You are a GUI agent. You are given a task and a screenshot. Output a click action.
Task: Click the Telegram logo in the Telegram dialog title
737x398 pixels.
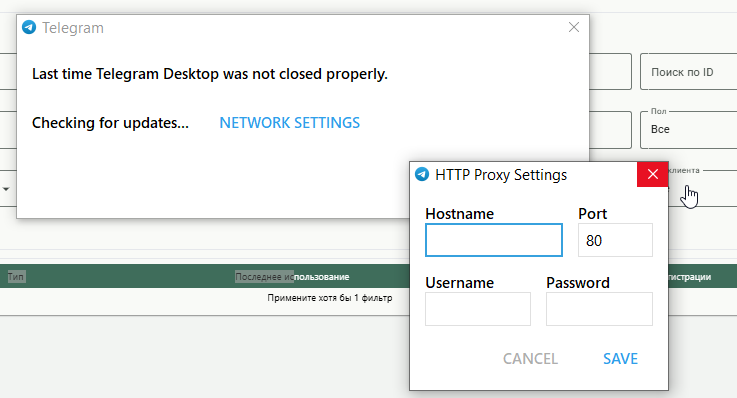point(29,28)
